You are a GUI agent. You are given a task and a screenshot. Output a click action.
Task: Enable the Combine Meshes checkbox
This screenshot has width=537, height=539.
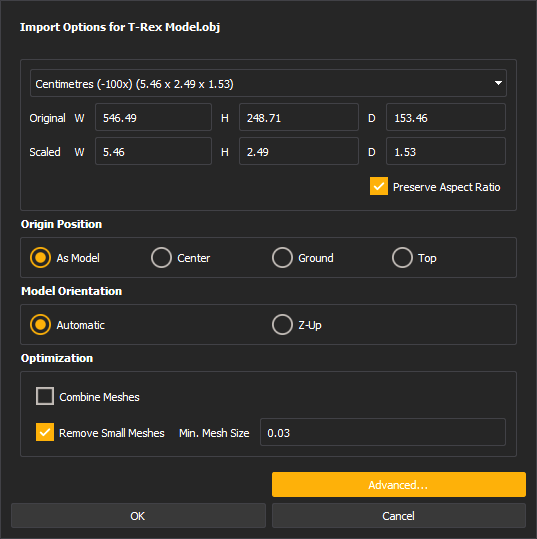coord(45,396)
